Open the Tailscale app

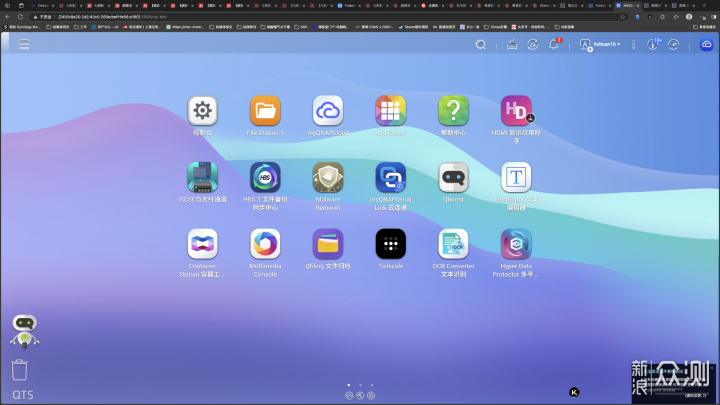pyautogui.click(x=390, y=243)
